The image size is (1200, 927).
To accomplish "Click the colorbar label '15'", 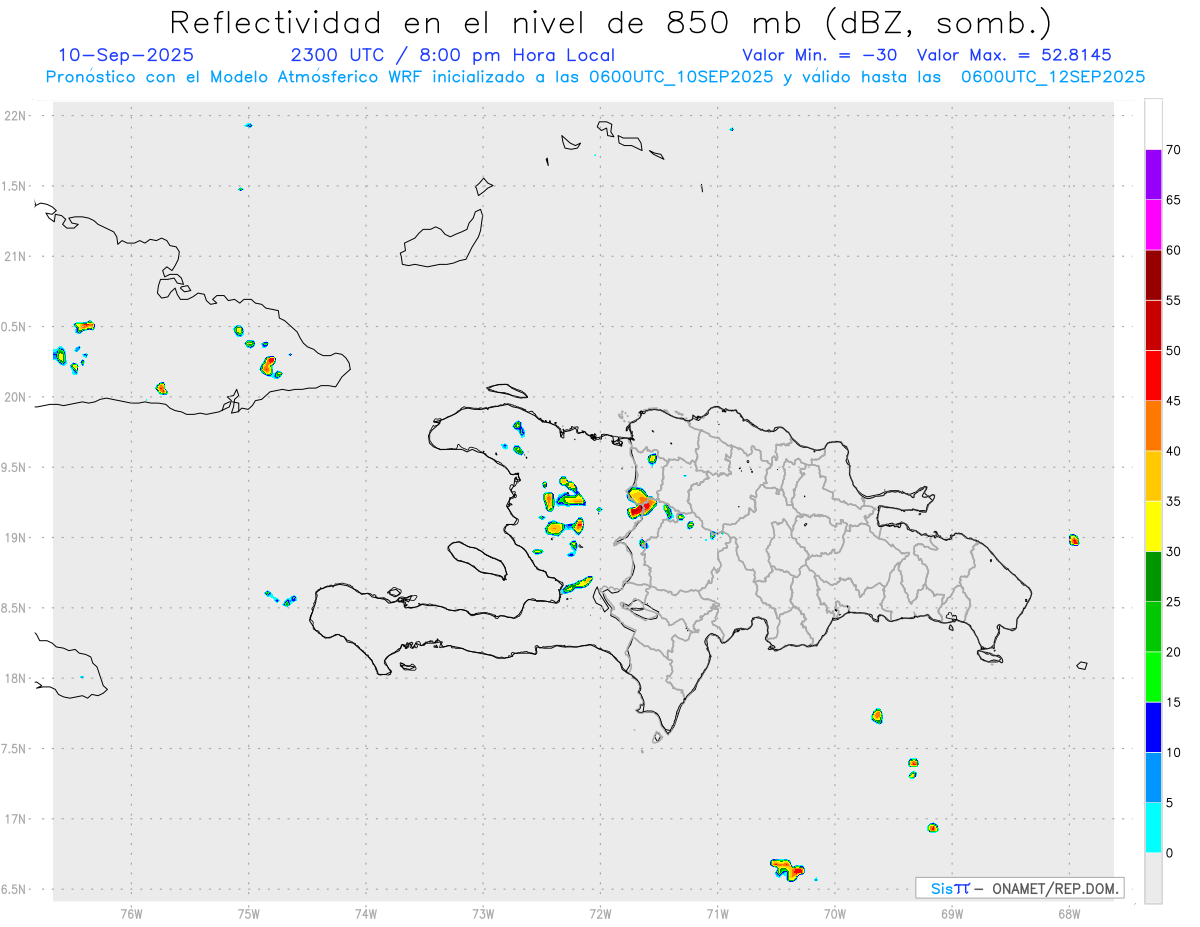I will 1173,702.
